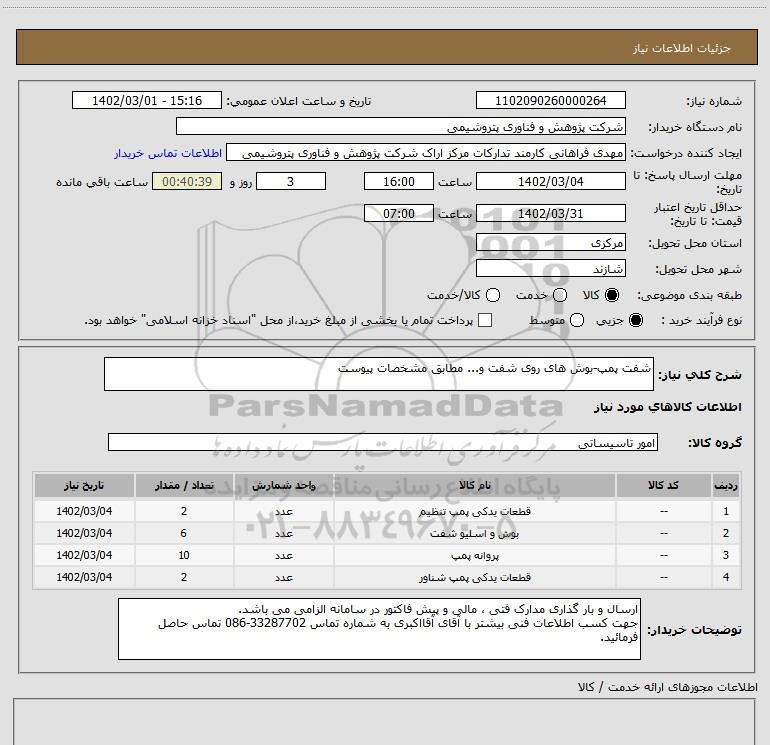Click واحد شمارش column header
The image size is (770, 745).
pos(284,485)
